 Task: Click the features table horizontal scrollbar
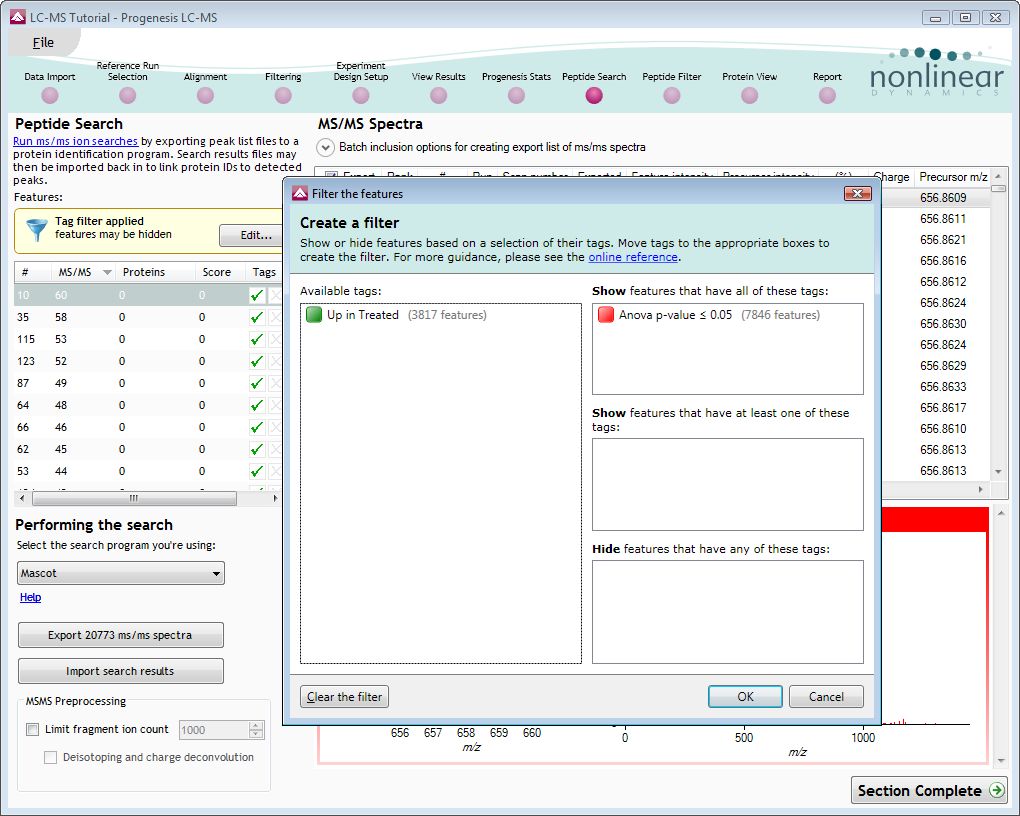[134, 498]
